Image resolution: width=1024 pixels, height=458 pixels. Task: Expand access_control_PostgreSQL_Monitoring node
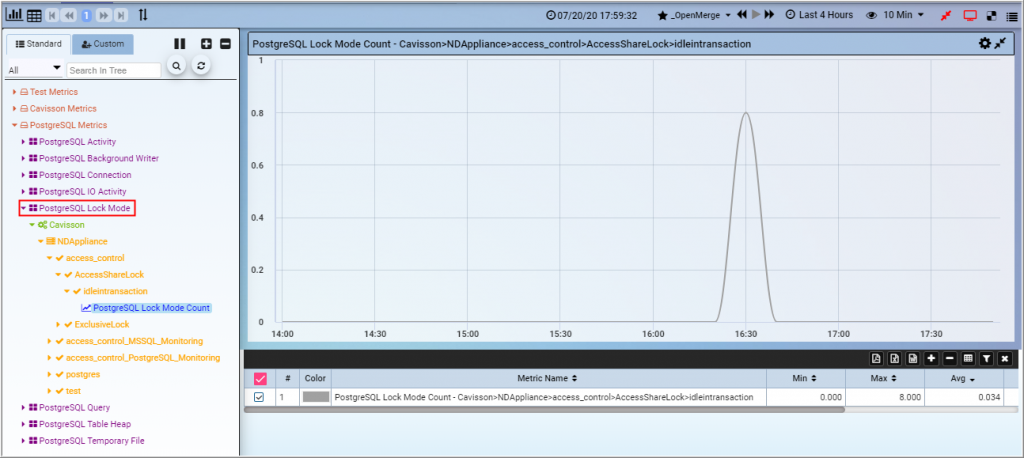click(x=49, y=358)
